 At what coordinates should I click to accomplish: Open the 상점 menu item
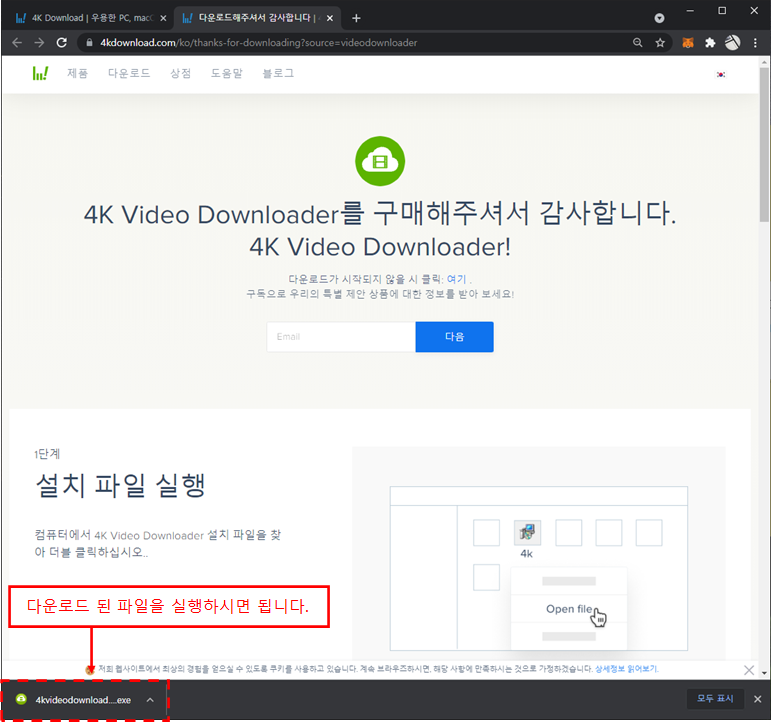(x=180, y=73)
